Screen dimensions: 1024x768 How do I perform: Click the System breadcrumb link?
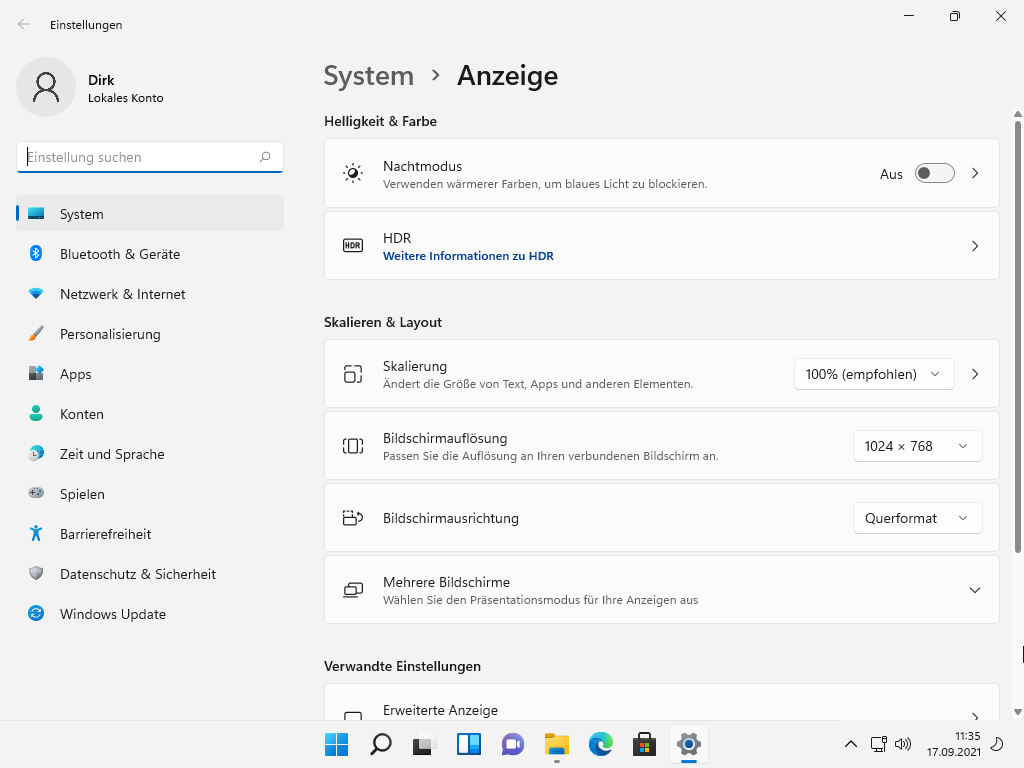click(x=369, y=76)
